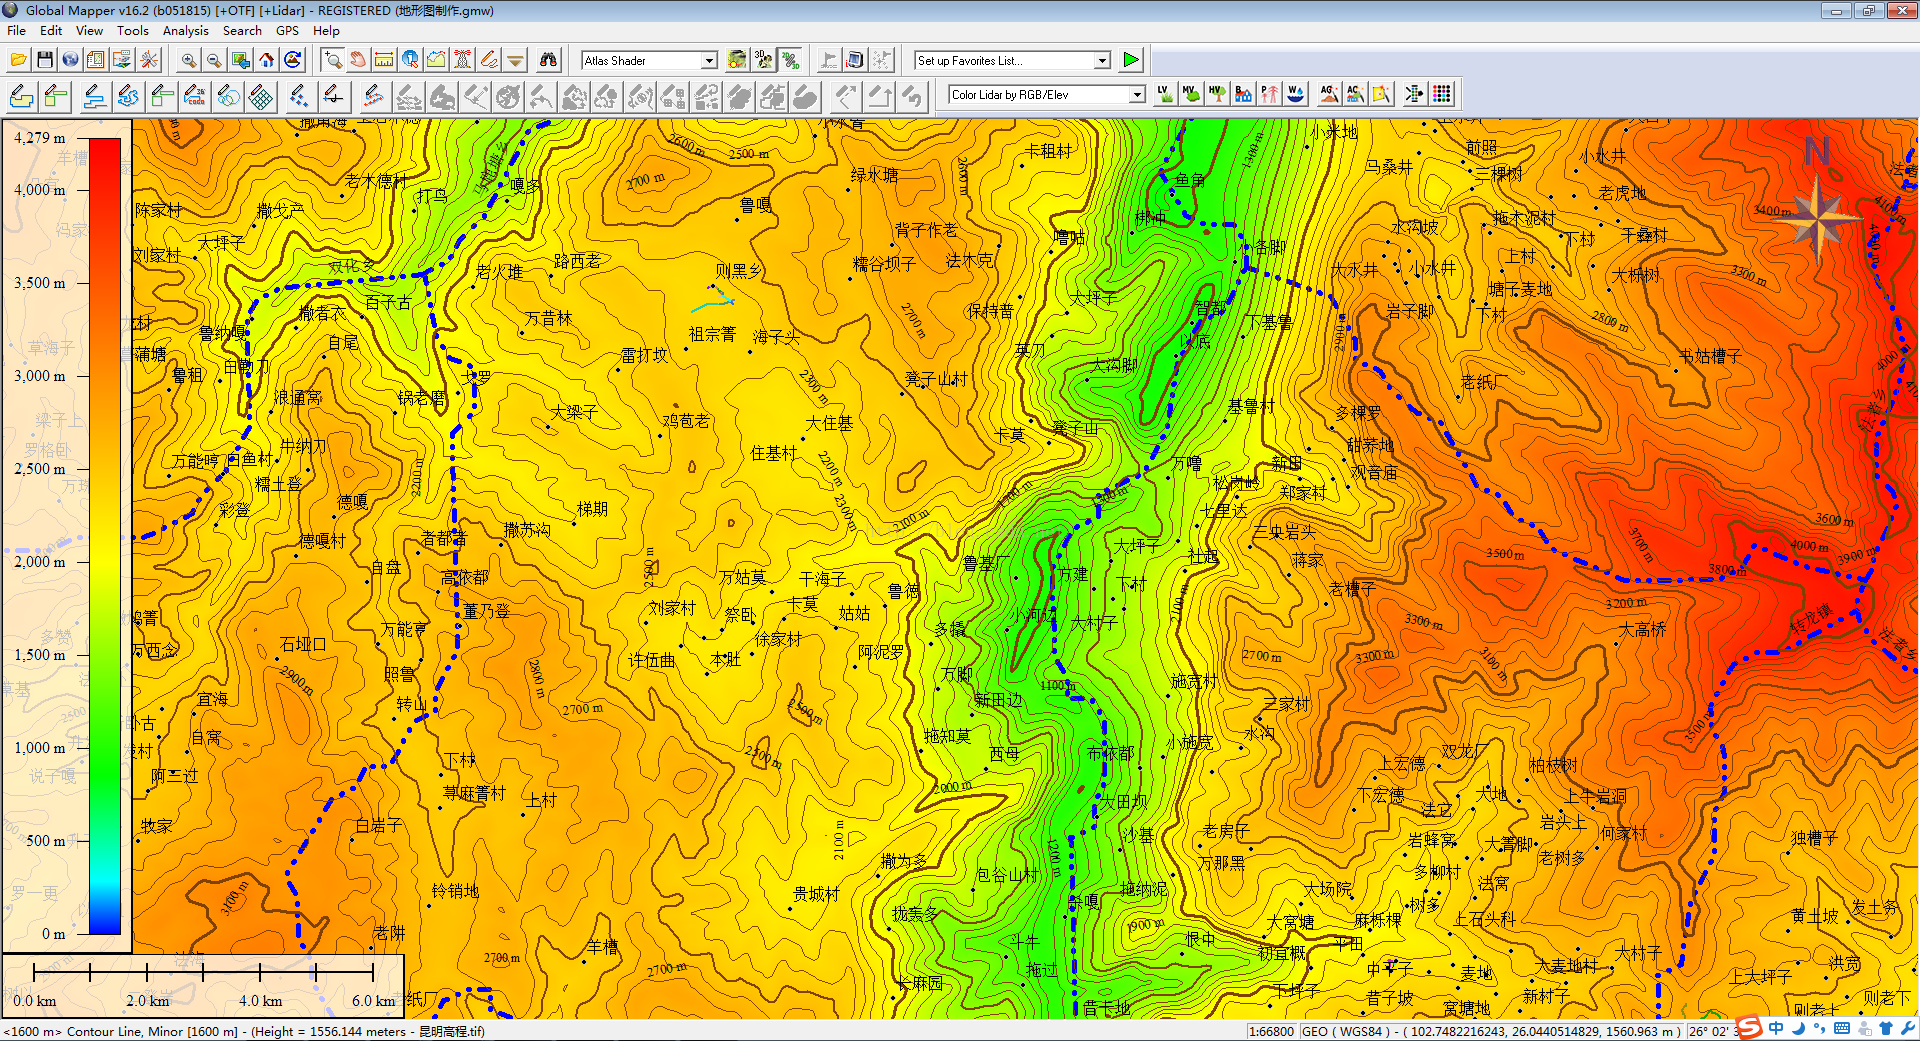Select the COGO input tool

click(196, 96)
